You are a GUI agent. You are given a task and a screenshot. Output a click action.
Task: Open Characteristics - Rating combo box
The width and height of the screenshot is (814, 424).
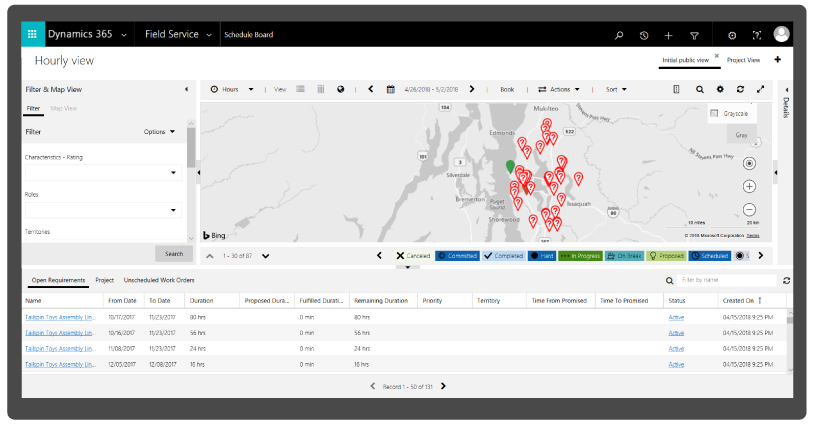pyautogui.click(x=103, y=173)
